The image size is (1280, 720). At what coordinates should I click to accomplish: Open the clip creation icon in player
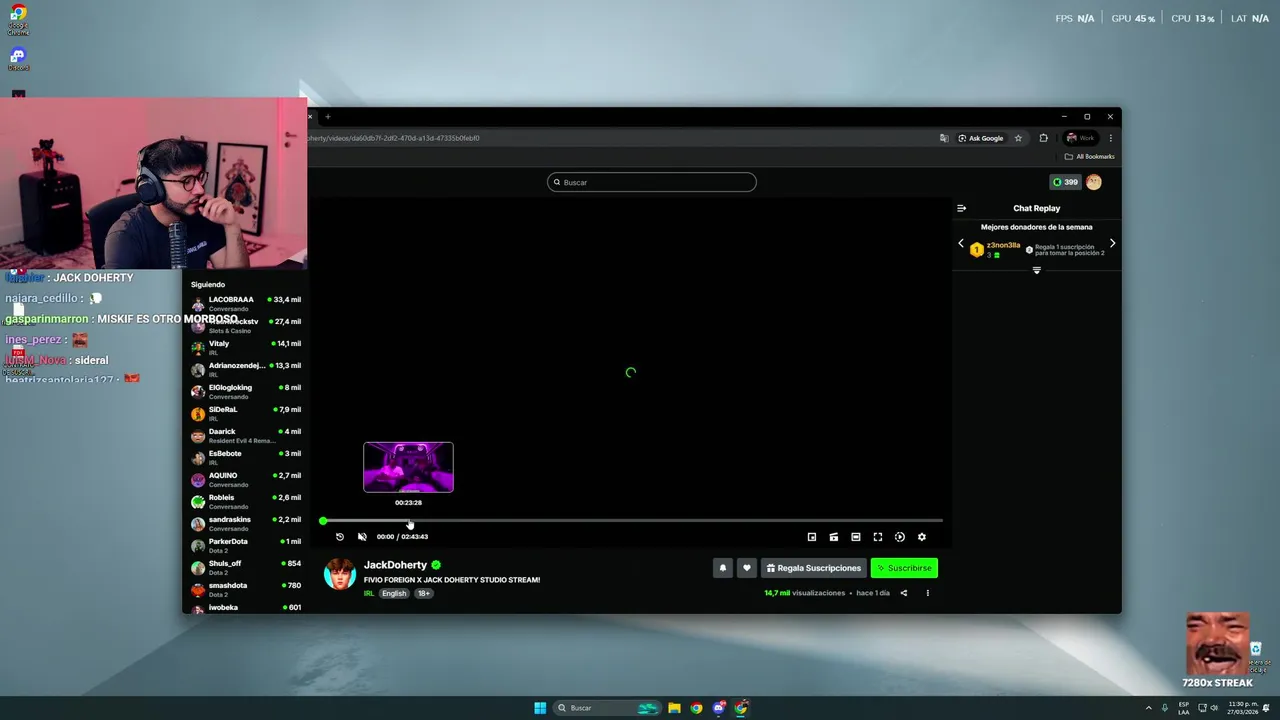click(834, 537)
